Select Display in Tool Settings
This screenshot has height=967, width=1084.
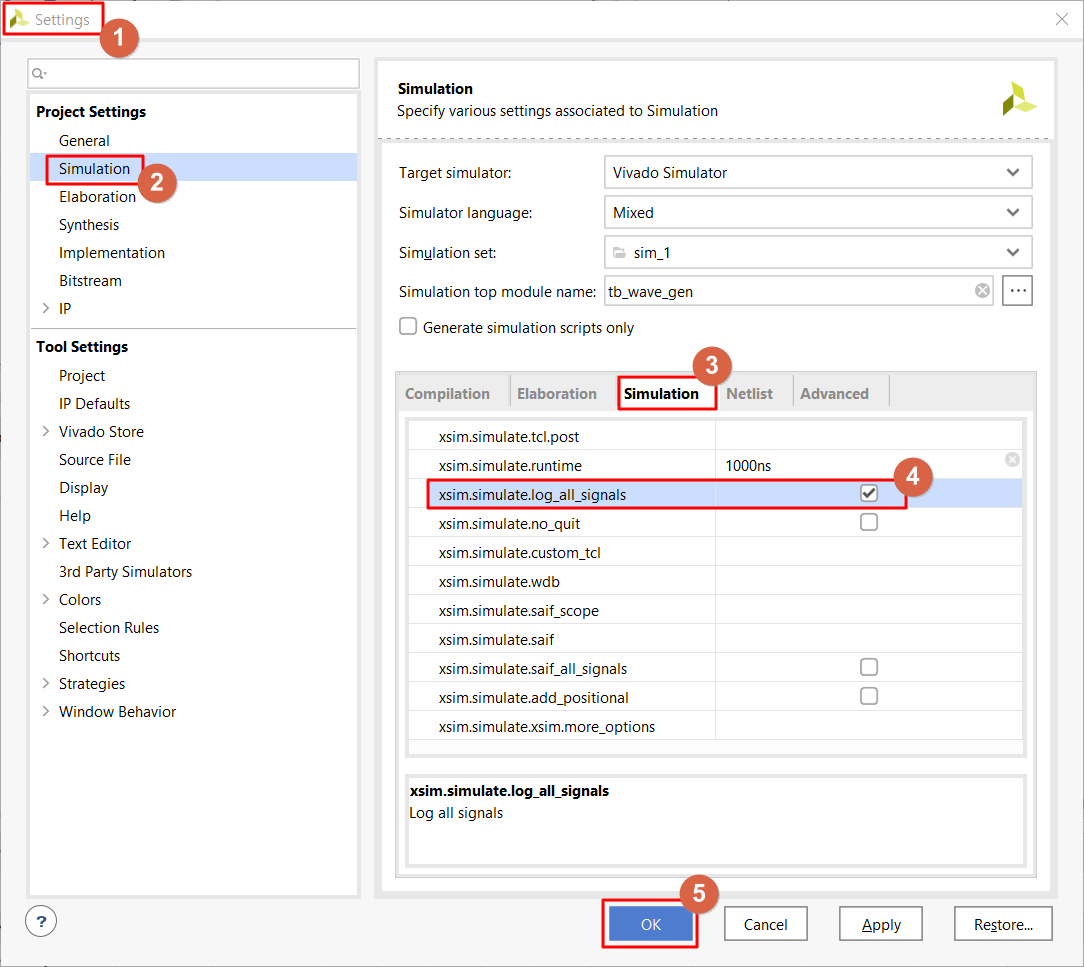pyautogui.click(x=83, y=487)
